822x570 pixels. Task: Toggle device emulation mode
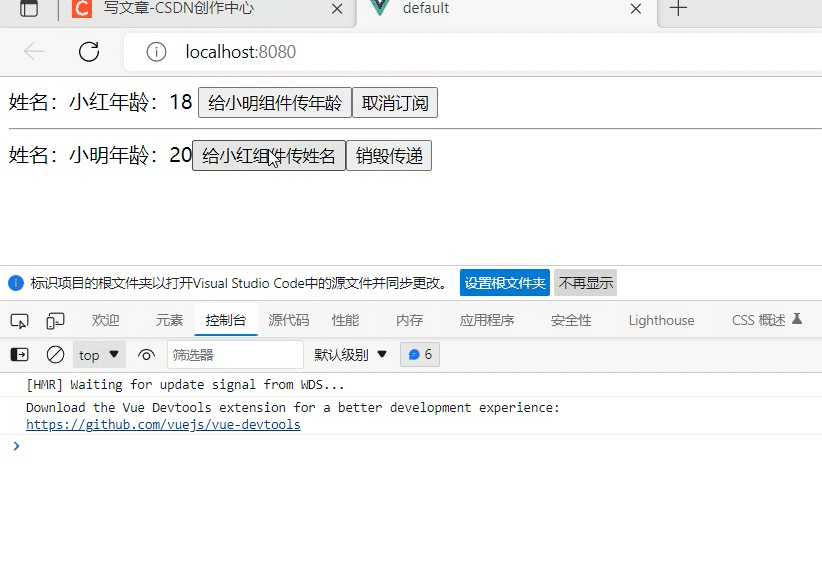[55, 321]
